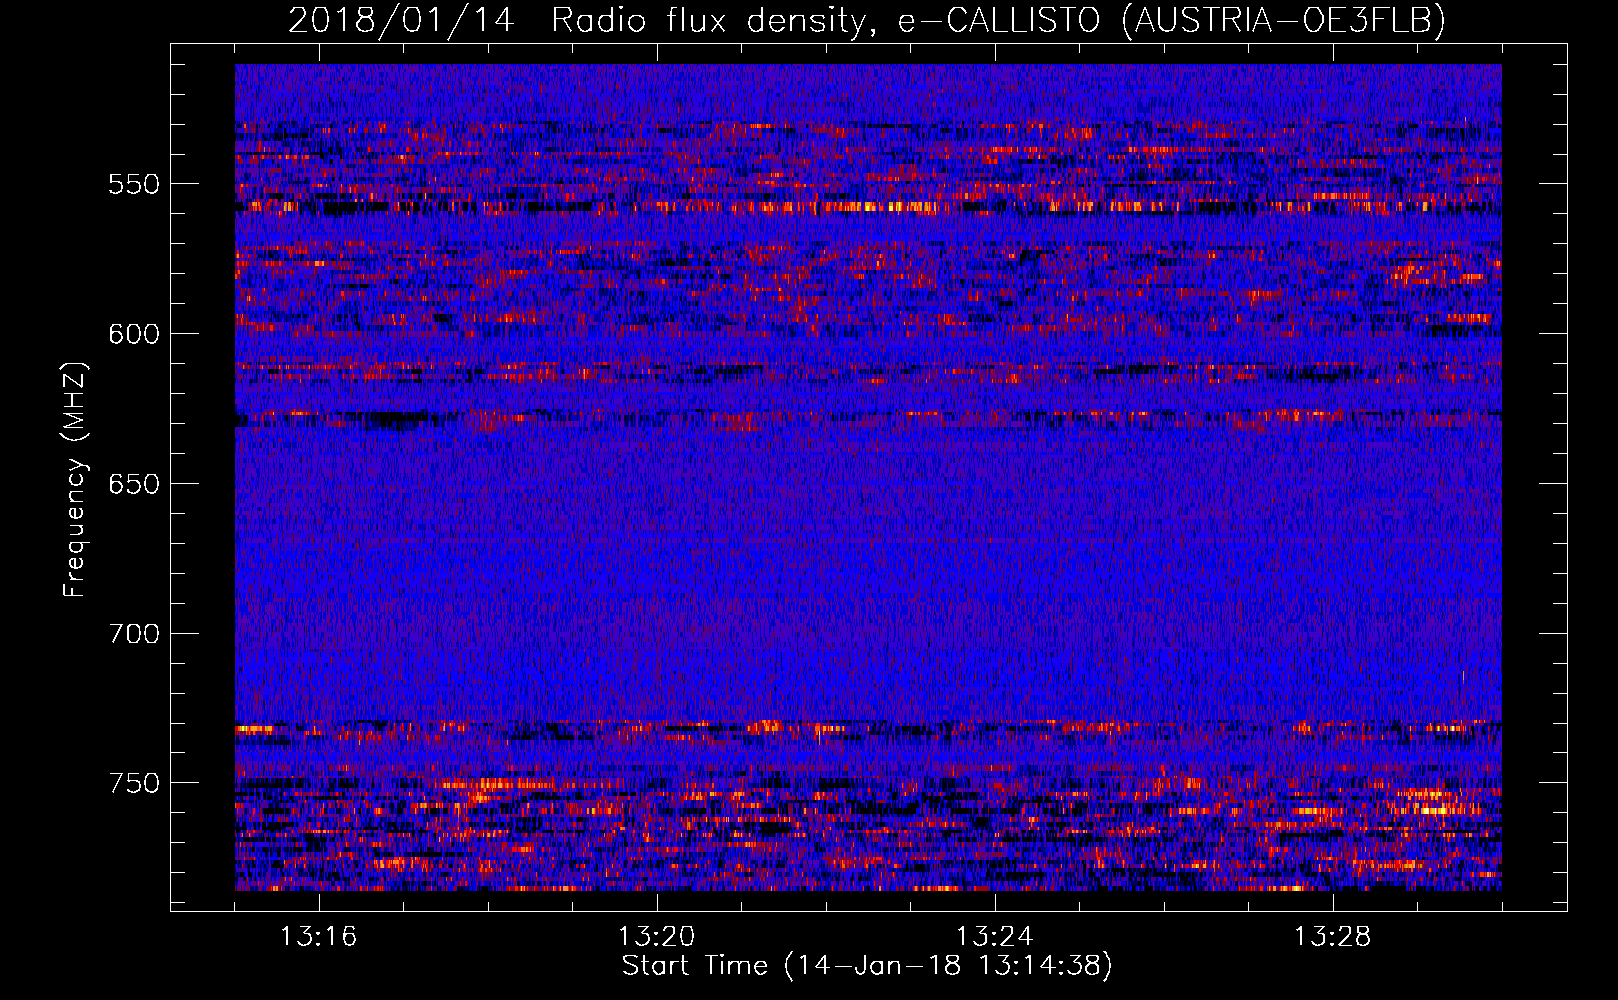Image resolution: width=1618 pixels, height=1000 pixels.
Task: Click the plot title '2018/01/14 Radio flux density'
Action: click(x=866, y=20)
